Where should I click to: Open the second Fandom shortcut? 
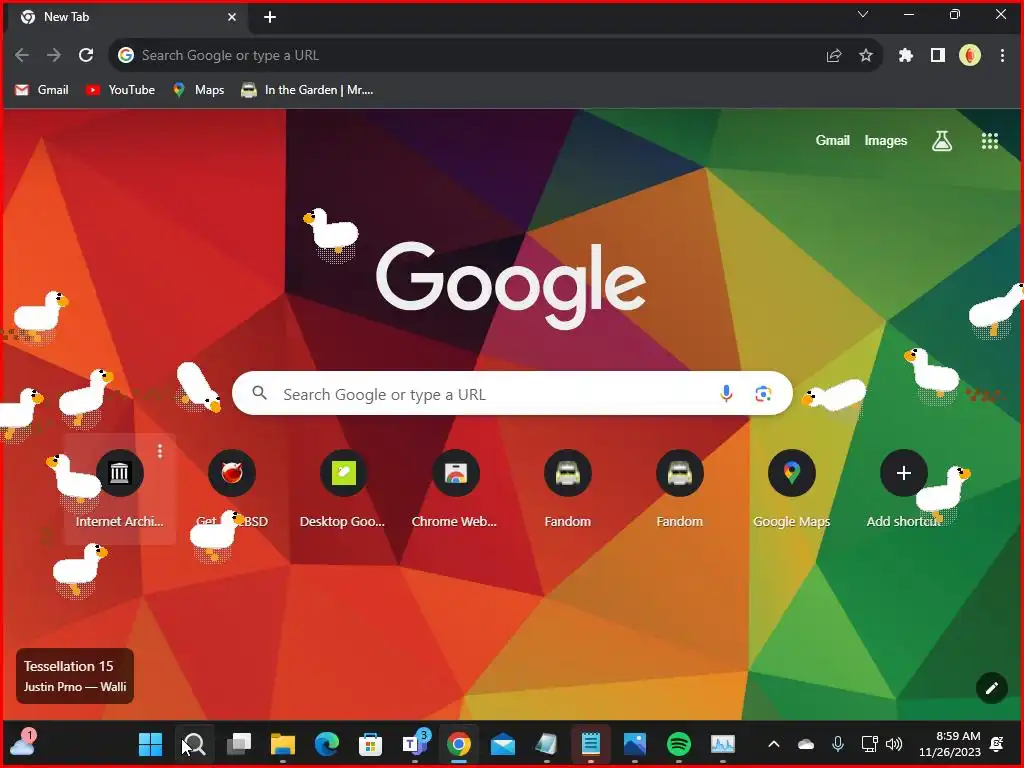[x=680, y=488]
